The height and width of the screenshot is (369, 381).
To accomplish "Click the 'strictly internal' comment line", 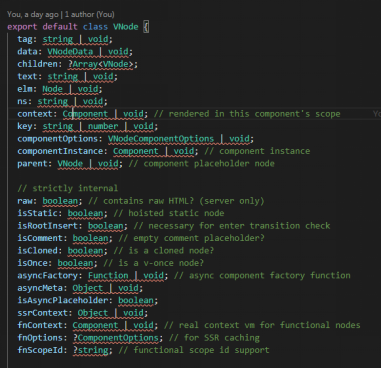I will 68,188.
